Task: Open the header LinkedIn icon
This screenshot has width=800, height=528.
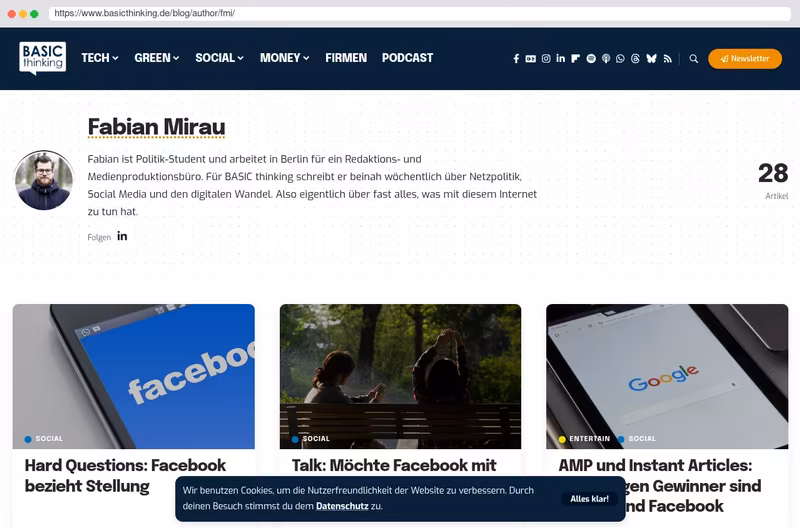Action: tap(561, 58)
